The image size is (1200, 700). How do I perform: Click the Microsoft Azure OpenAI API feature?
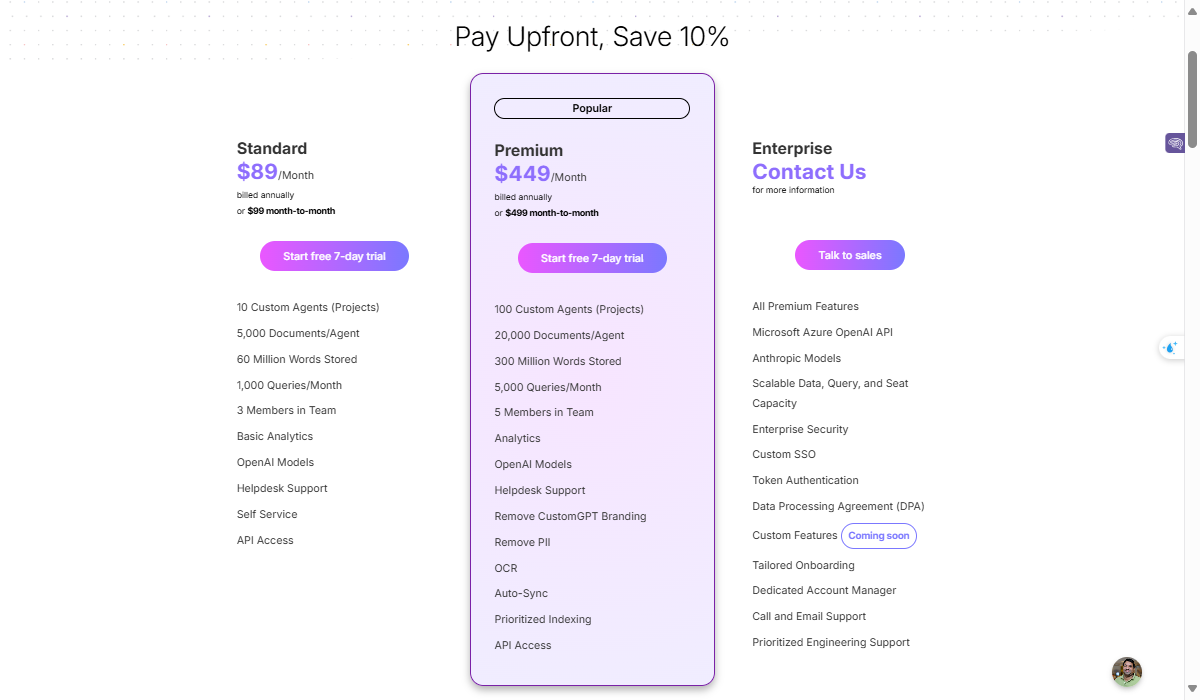822,332
